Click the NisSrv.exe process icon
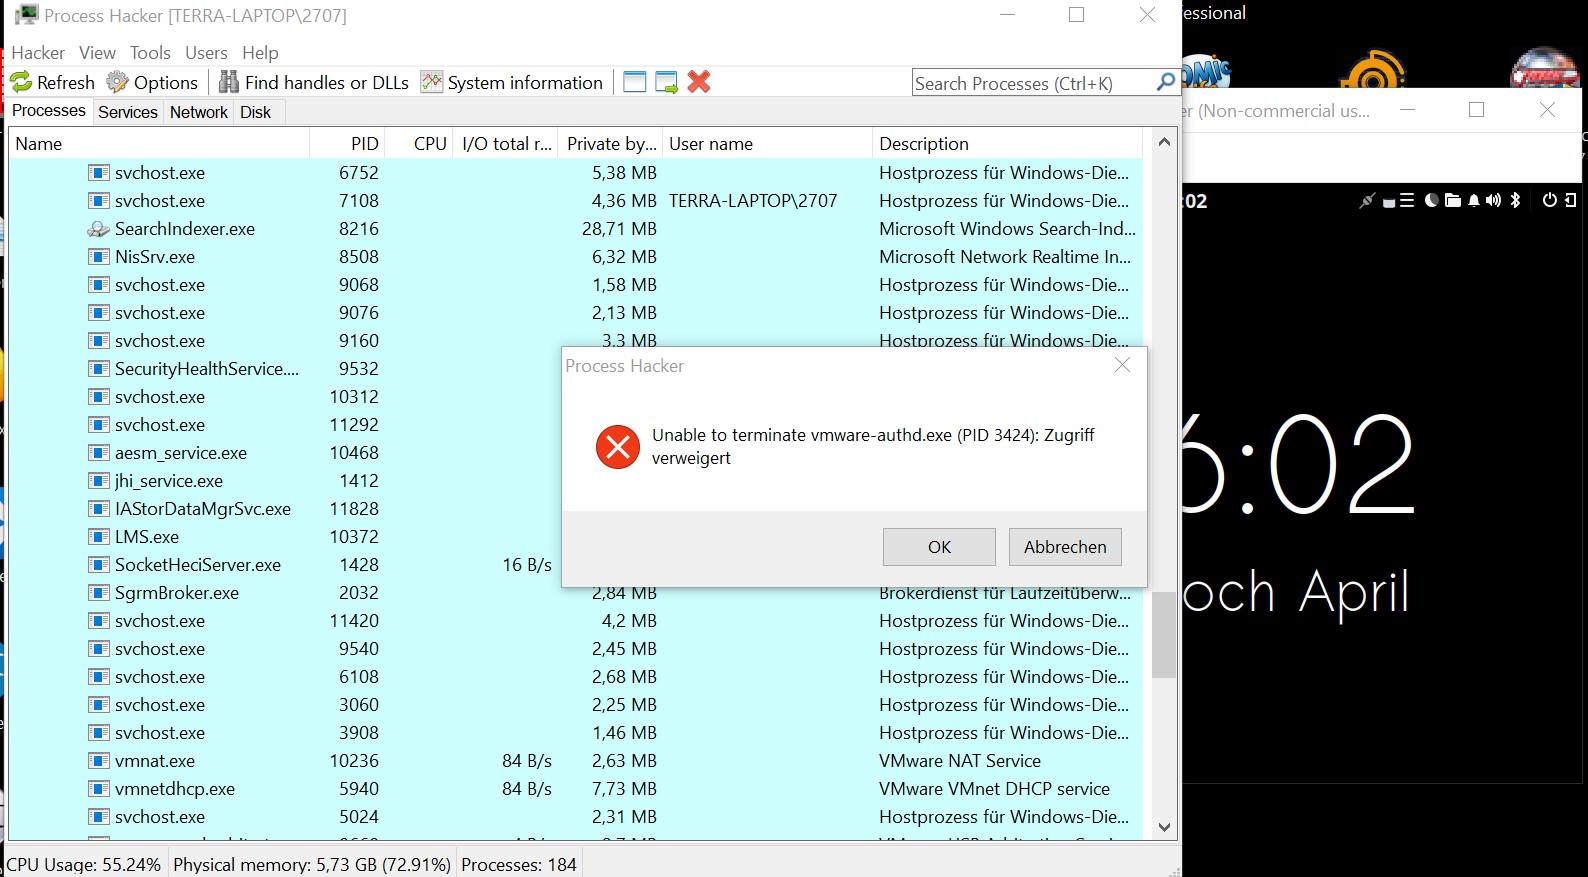Viewport: 1588px width, 877px height. tap(98, 257)
